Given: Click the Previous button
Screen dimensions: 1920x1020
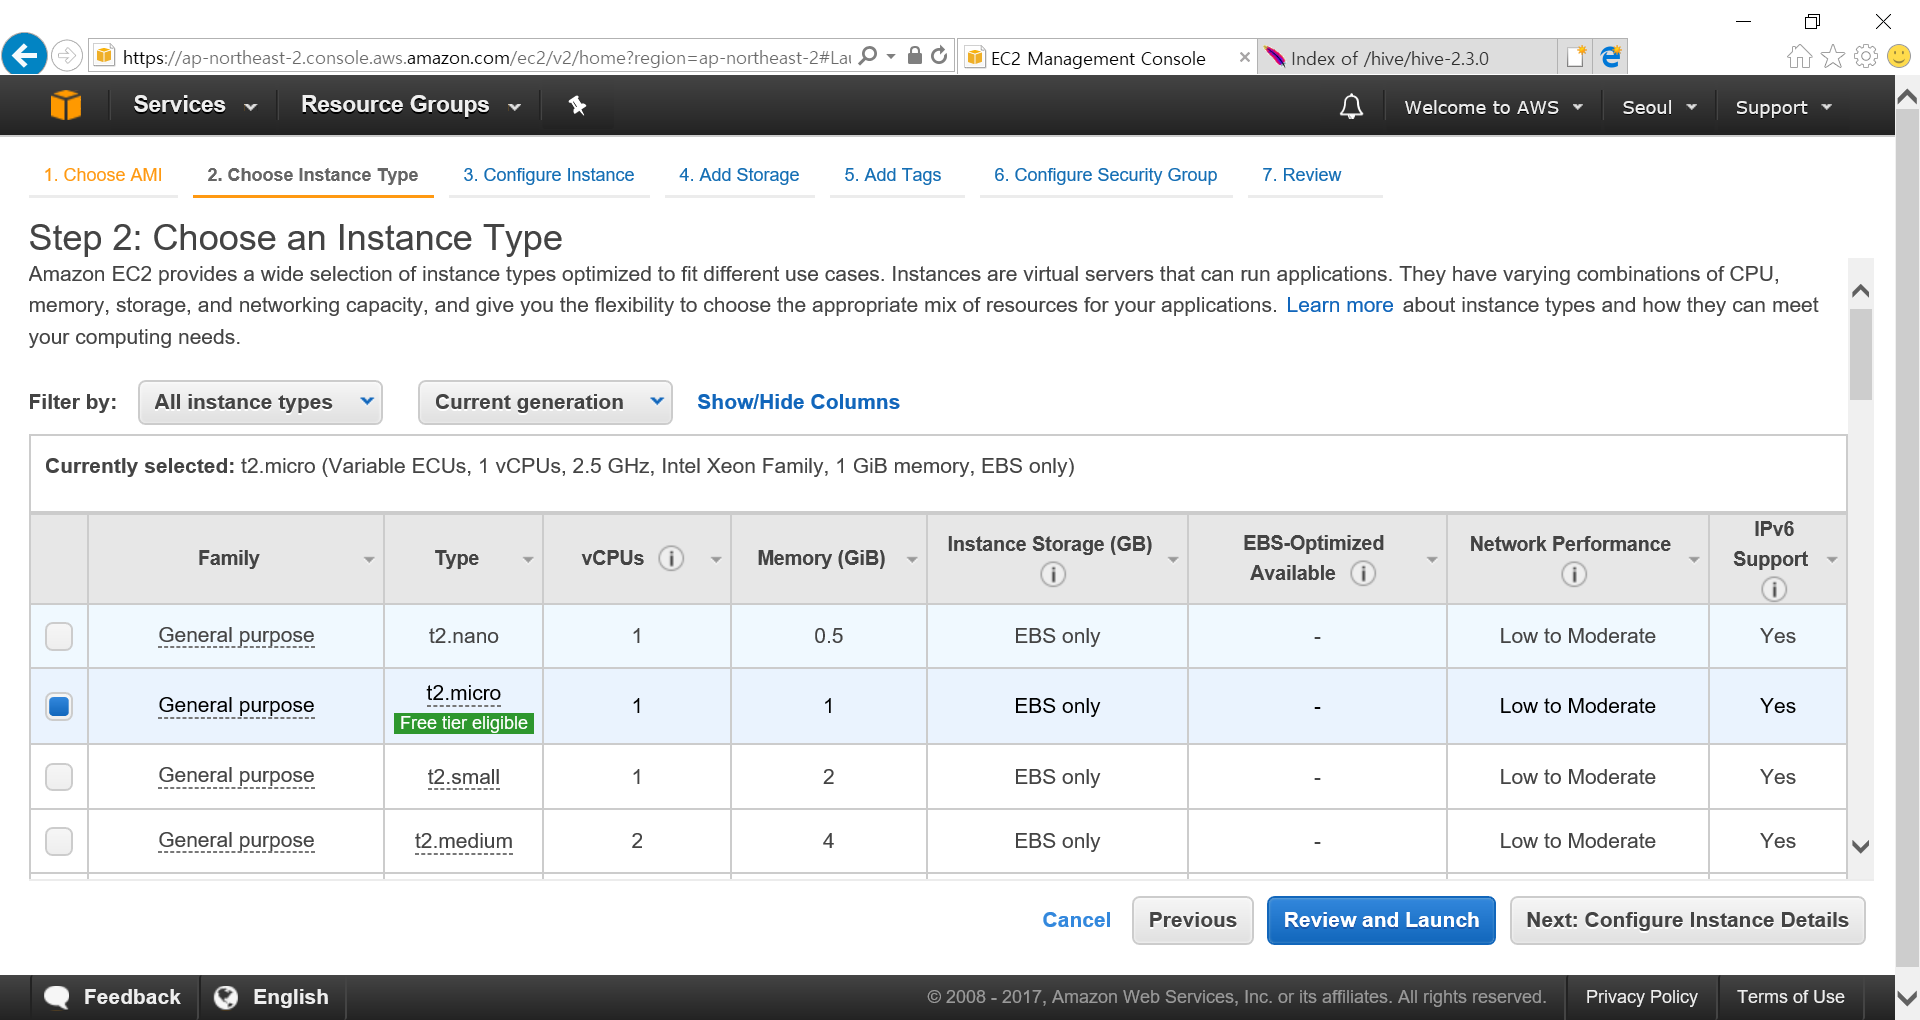Looking at the screenshot, I should pyautogui.click(x=1192, y=920).
